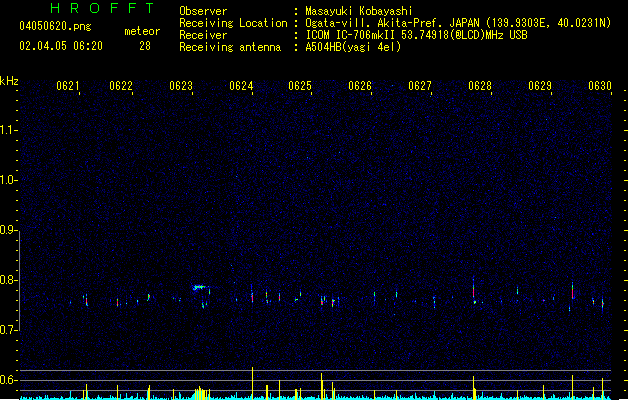Screen dimensions: 629x400
Task: Click the 0626 time marker
Action: (360, 86)
